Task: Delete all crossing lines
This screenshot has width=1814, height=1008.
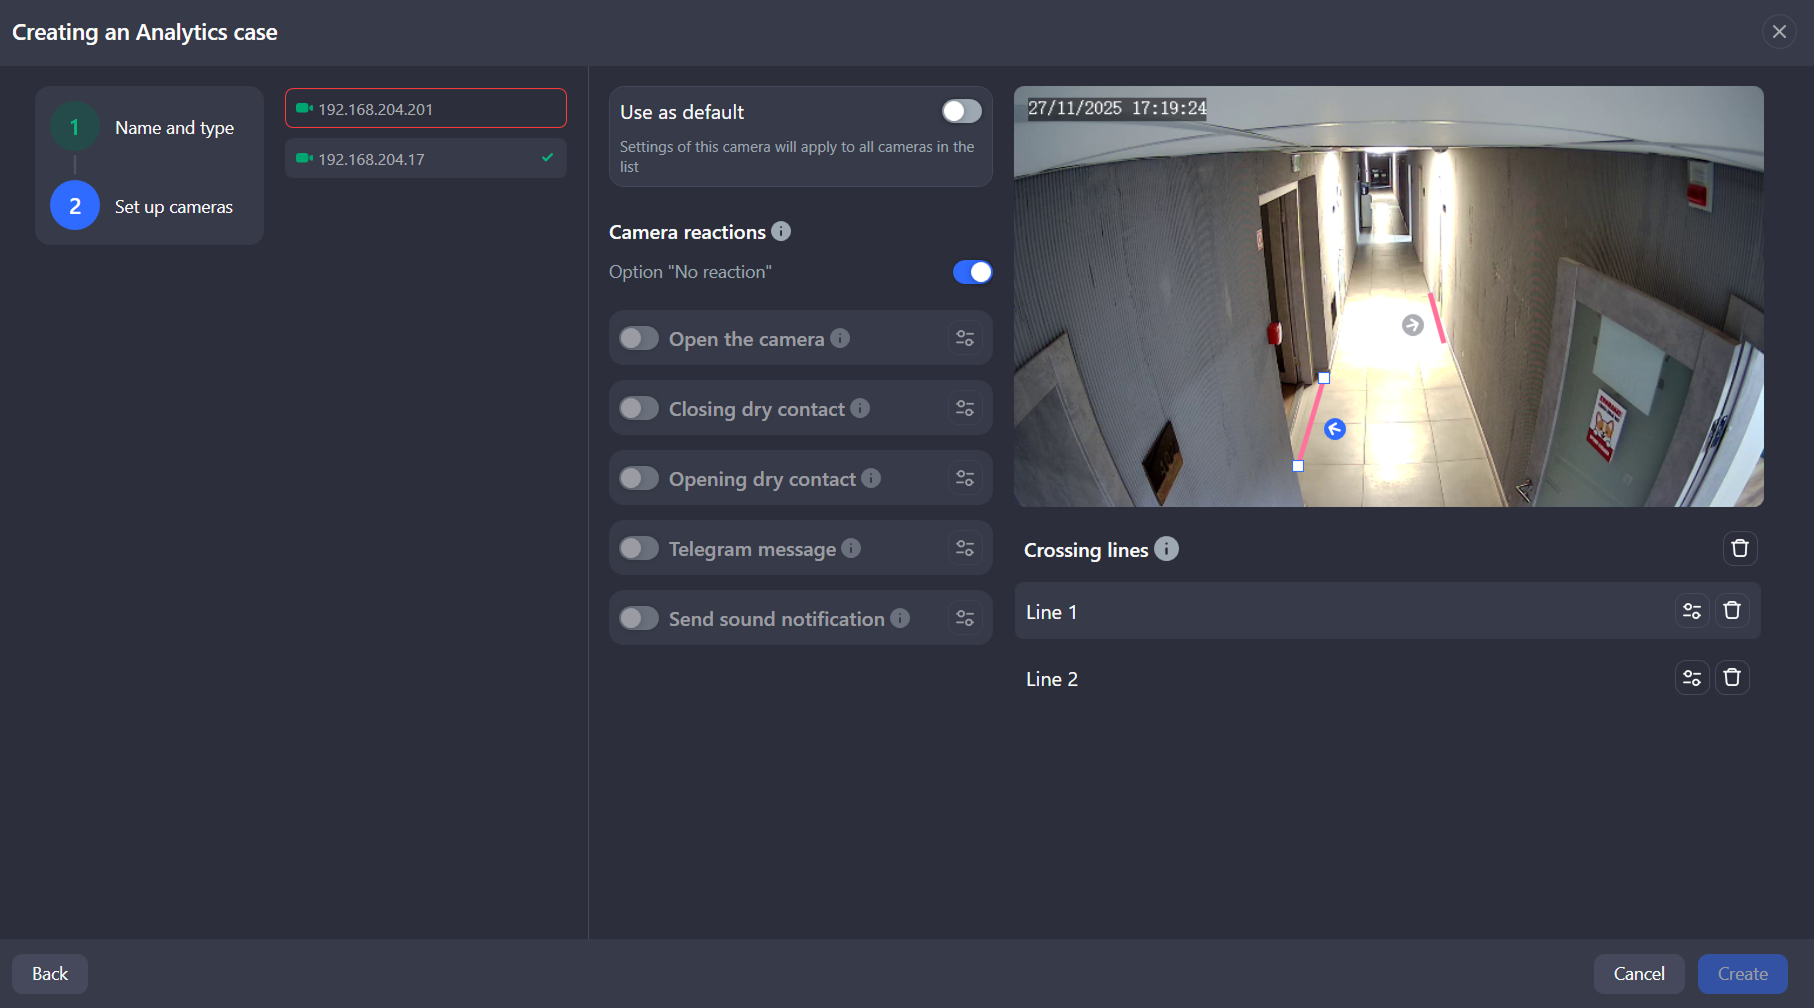Action: 1740,548
